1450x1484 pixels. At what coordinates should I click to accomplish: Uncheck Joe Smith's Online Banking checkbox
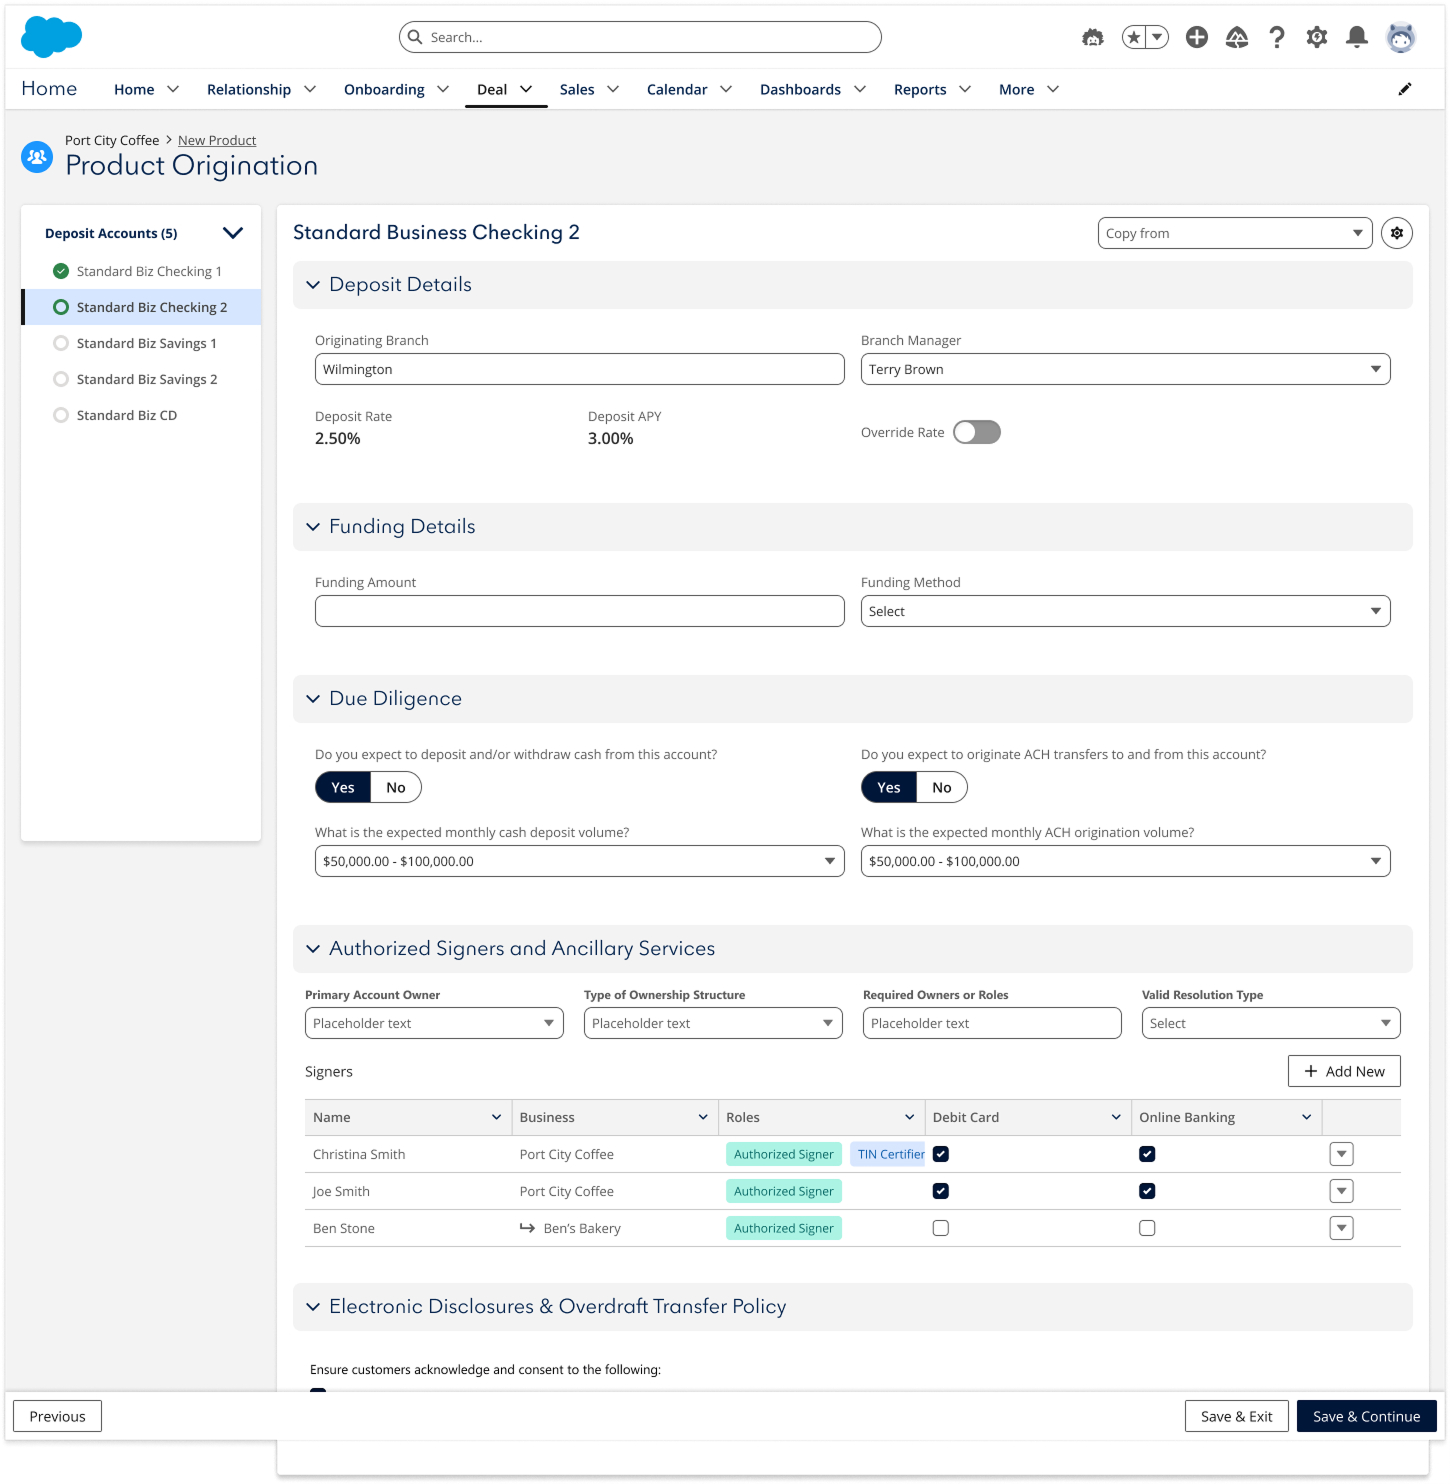(1147, 1191)
